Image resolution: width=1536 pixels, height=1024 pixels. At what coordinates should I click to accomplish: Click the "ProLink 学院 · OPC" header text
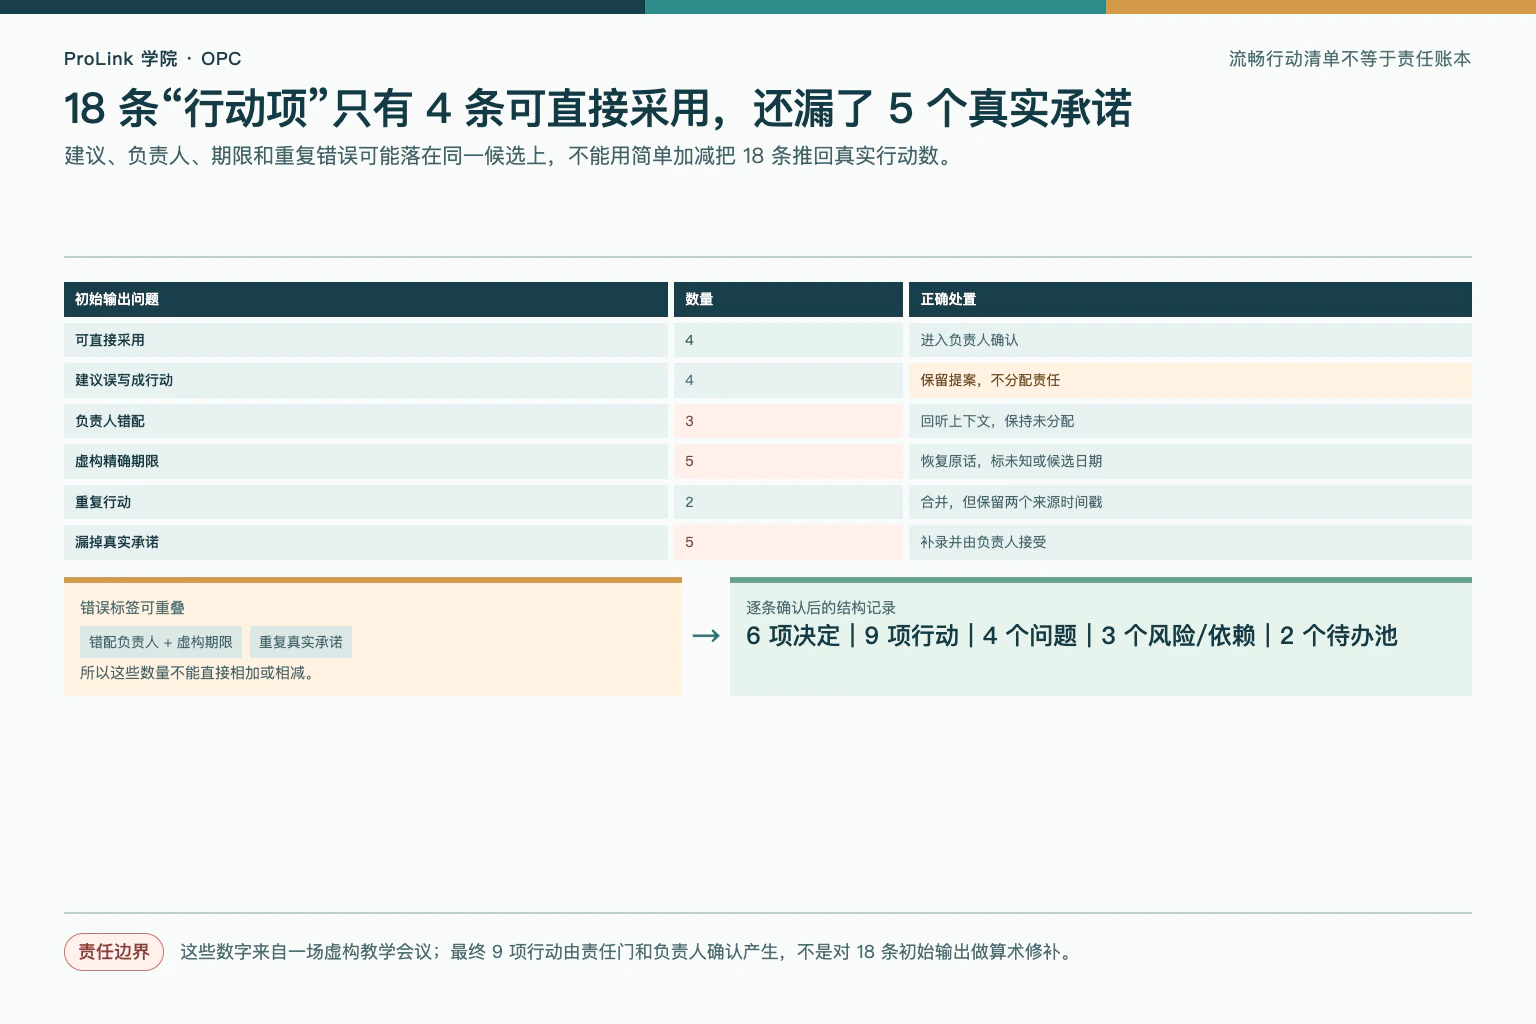tap(153, 59)
